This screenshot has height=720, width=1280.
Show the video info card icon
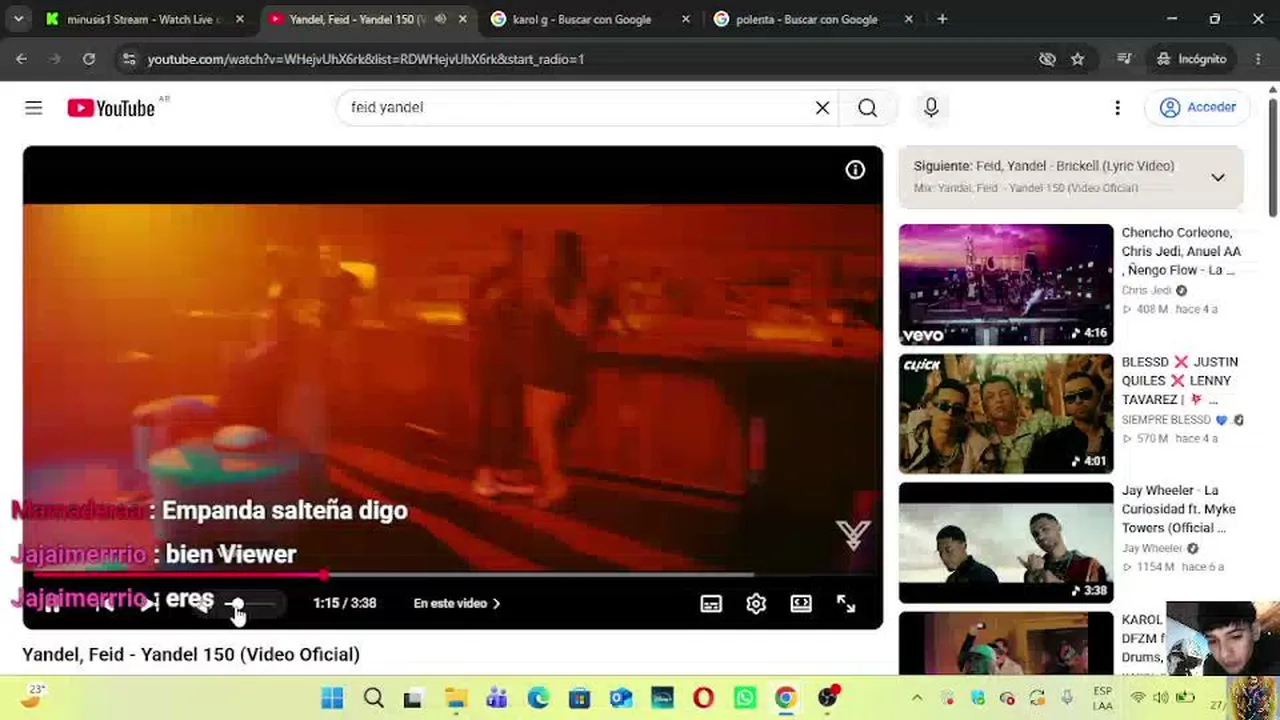[855, 170]
